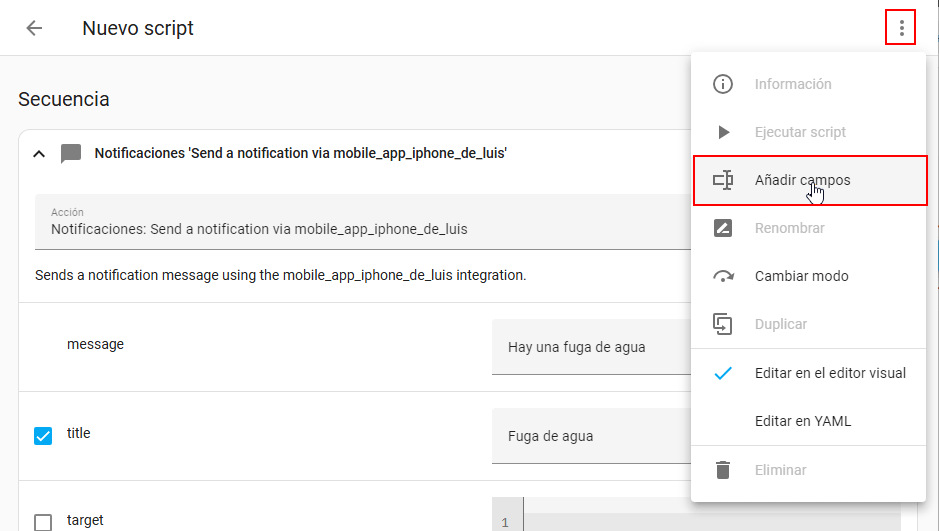Choose Editar en el editor visual
This screenshot has width=939, height=531.
(829, 373)
